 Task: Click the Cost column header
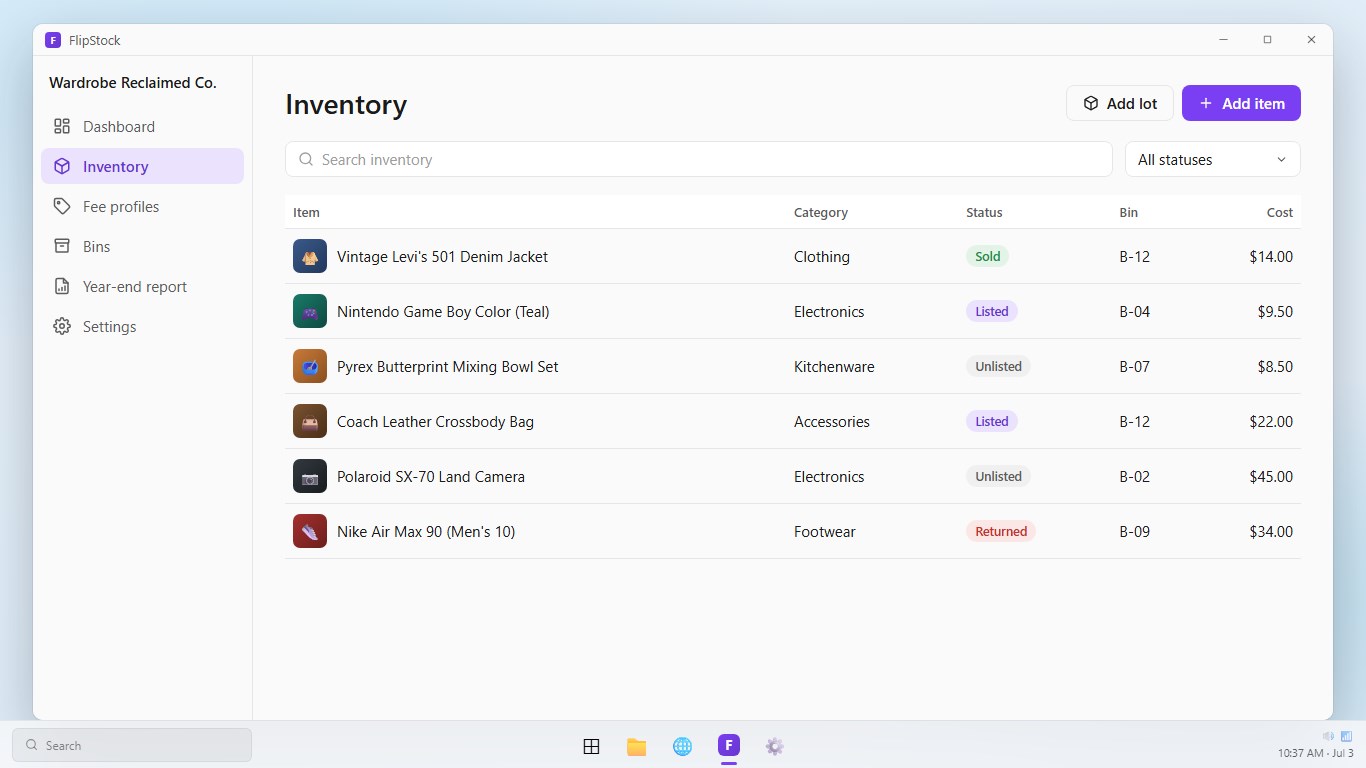(x=1280, y=212)
